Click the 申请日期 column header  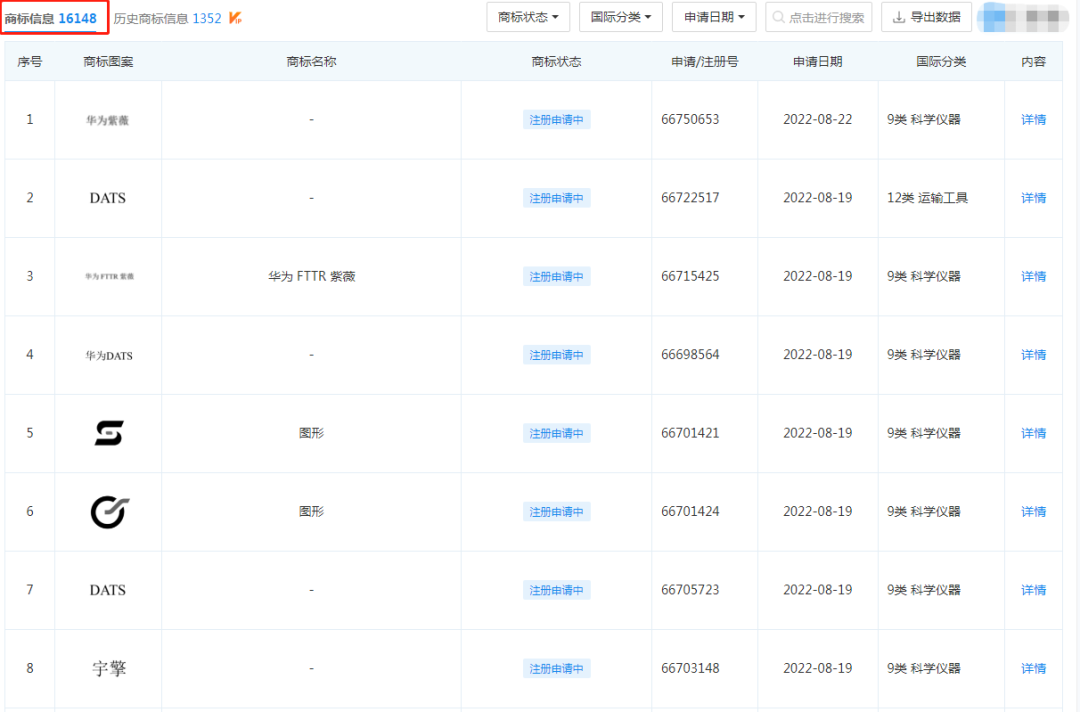pos(818,62)
